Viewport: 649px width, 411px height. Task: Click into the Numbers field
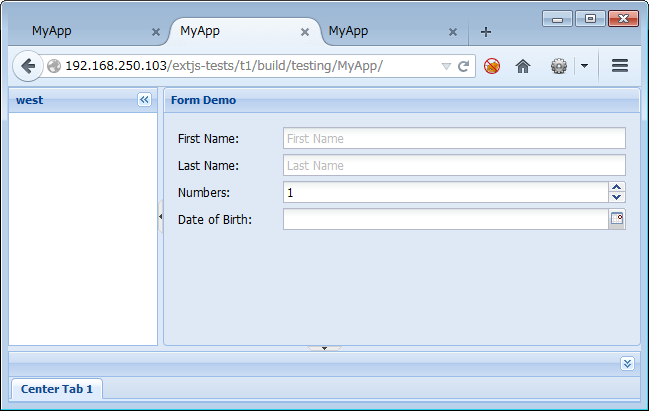[446, 192]
